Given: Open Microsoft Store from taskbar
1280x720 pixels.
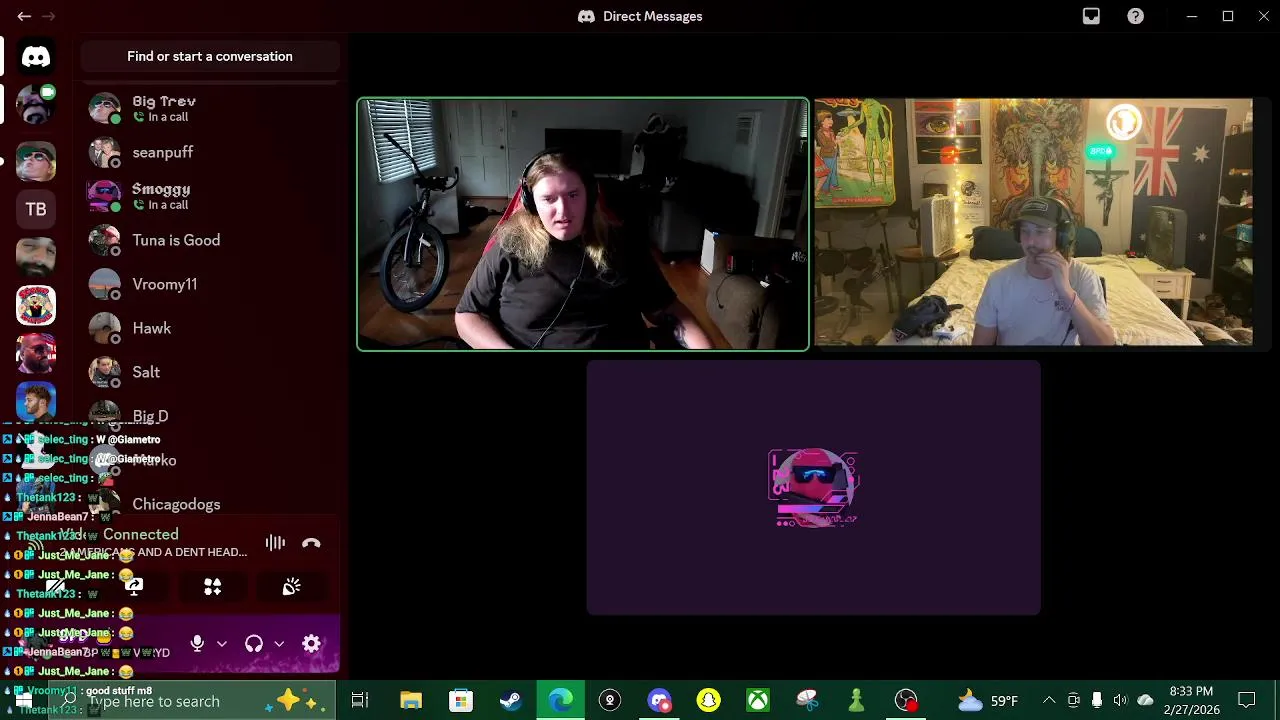Looking at the screenshot, I should (460, 701).
